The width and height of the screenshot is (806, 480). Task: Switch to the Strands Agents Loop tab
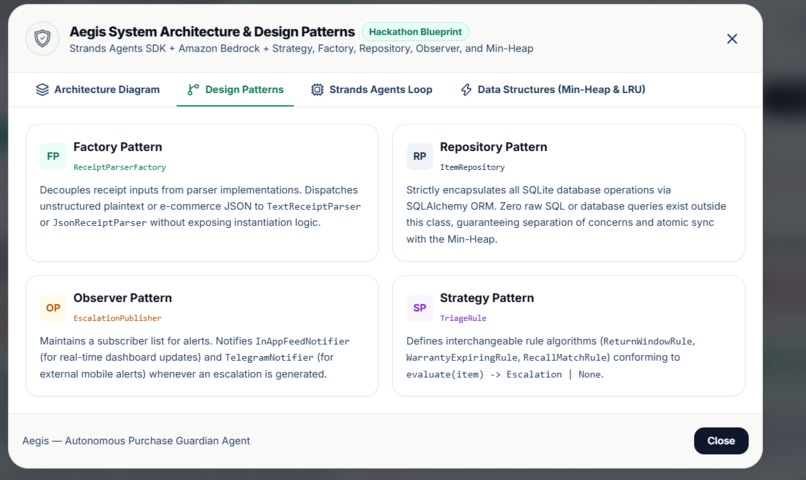pos(372,89)
